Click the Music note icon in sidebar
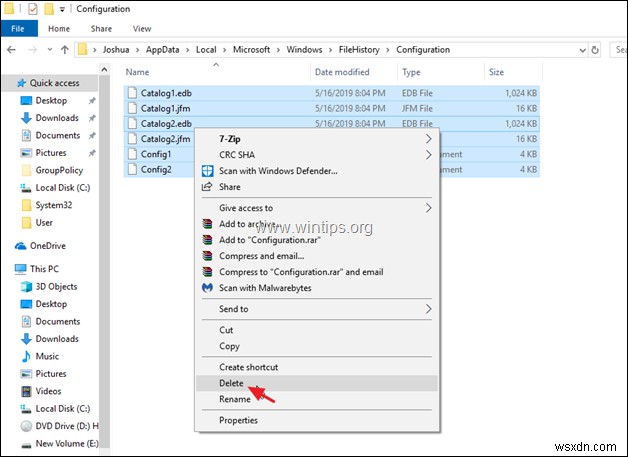This screenshot has height=457, width=628. click(26, 356)
